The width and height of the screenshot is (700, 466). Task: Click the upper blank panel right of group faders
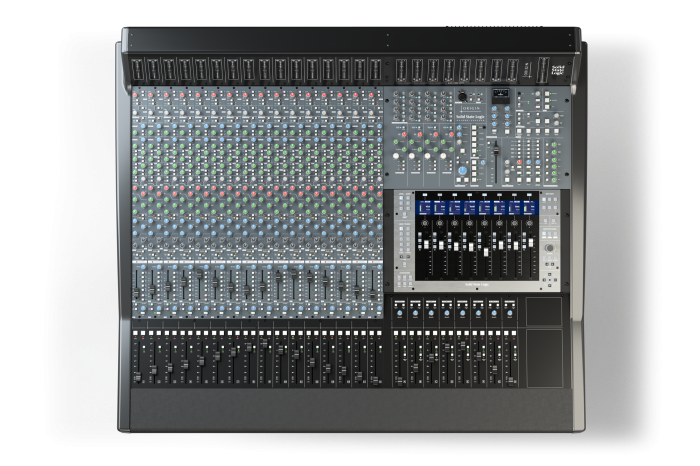coord(544,311)
